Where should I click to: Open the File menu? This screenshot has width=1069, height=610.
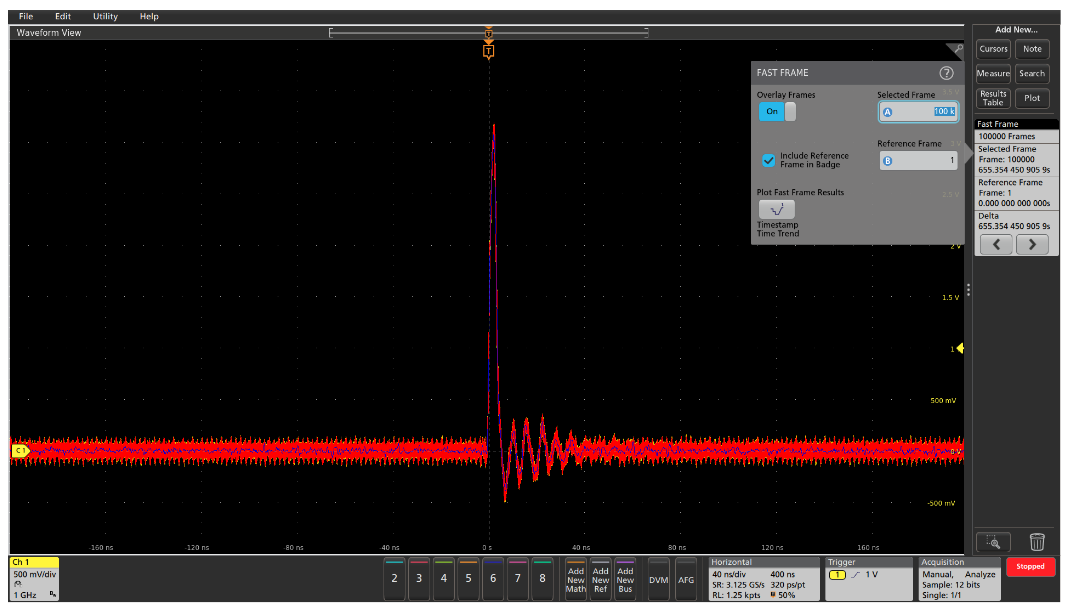[26, 17]
